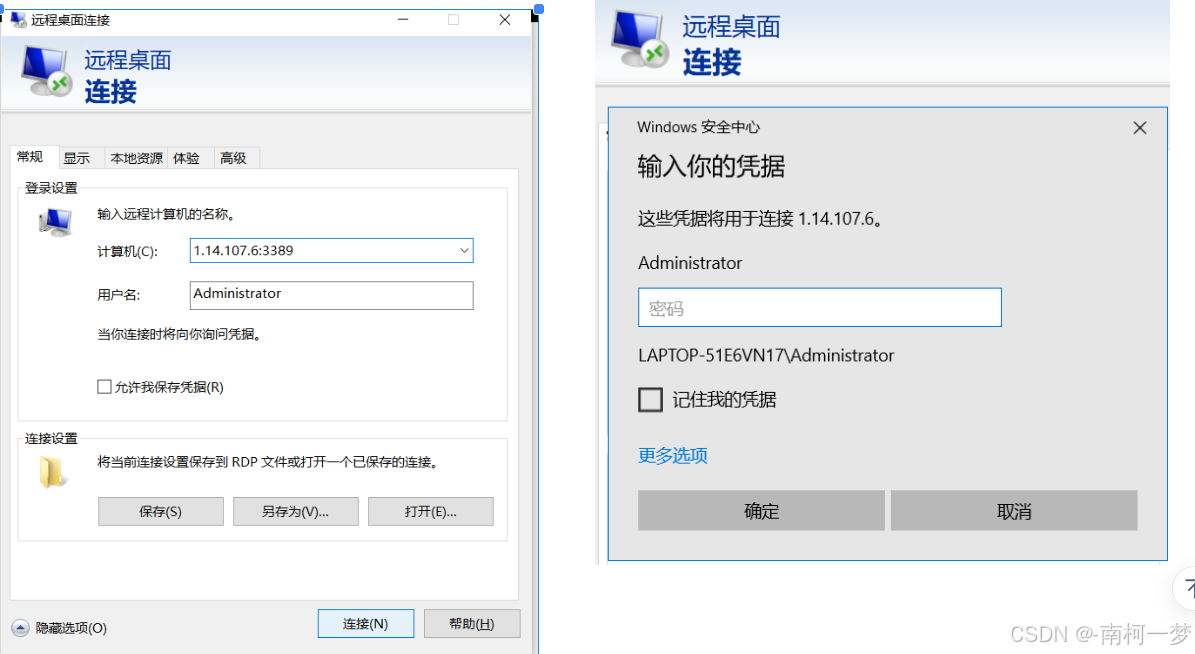Click the 输入远程计算机的名称 text
The height and width of the screenshot is (654, 1195).
[166, 214]
